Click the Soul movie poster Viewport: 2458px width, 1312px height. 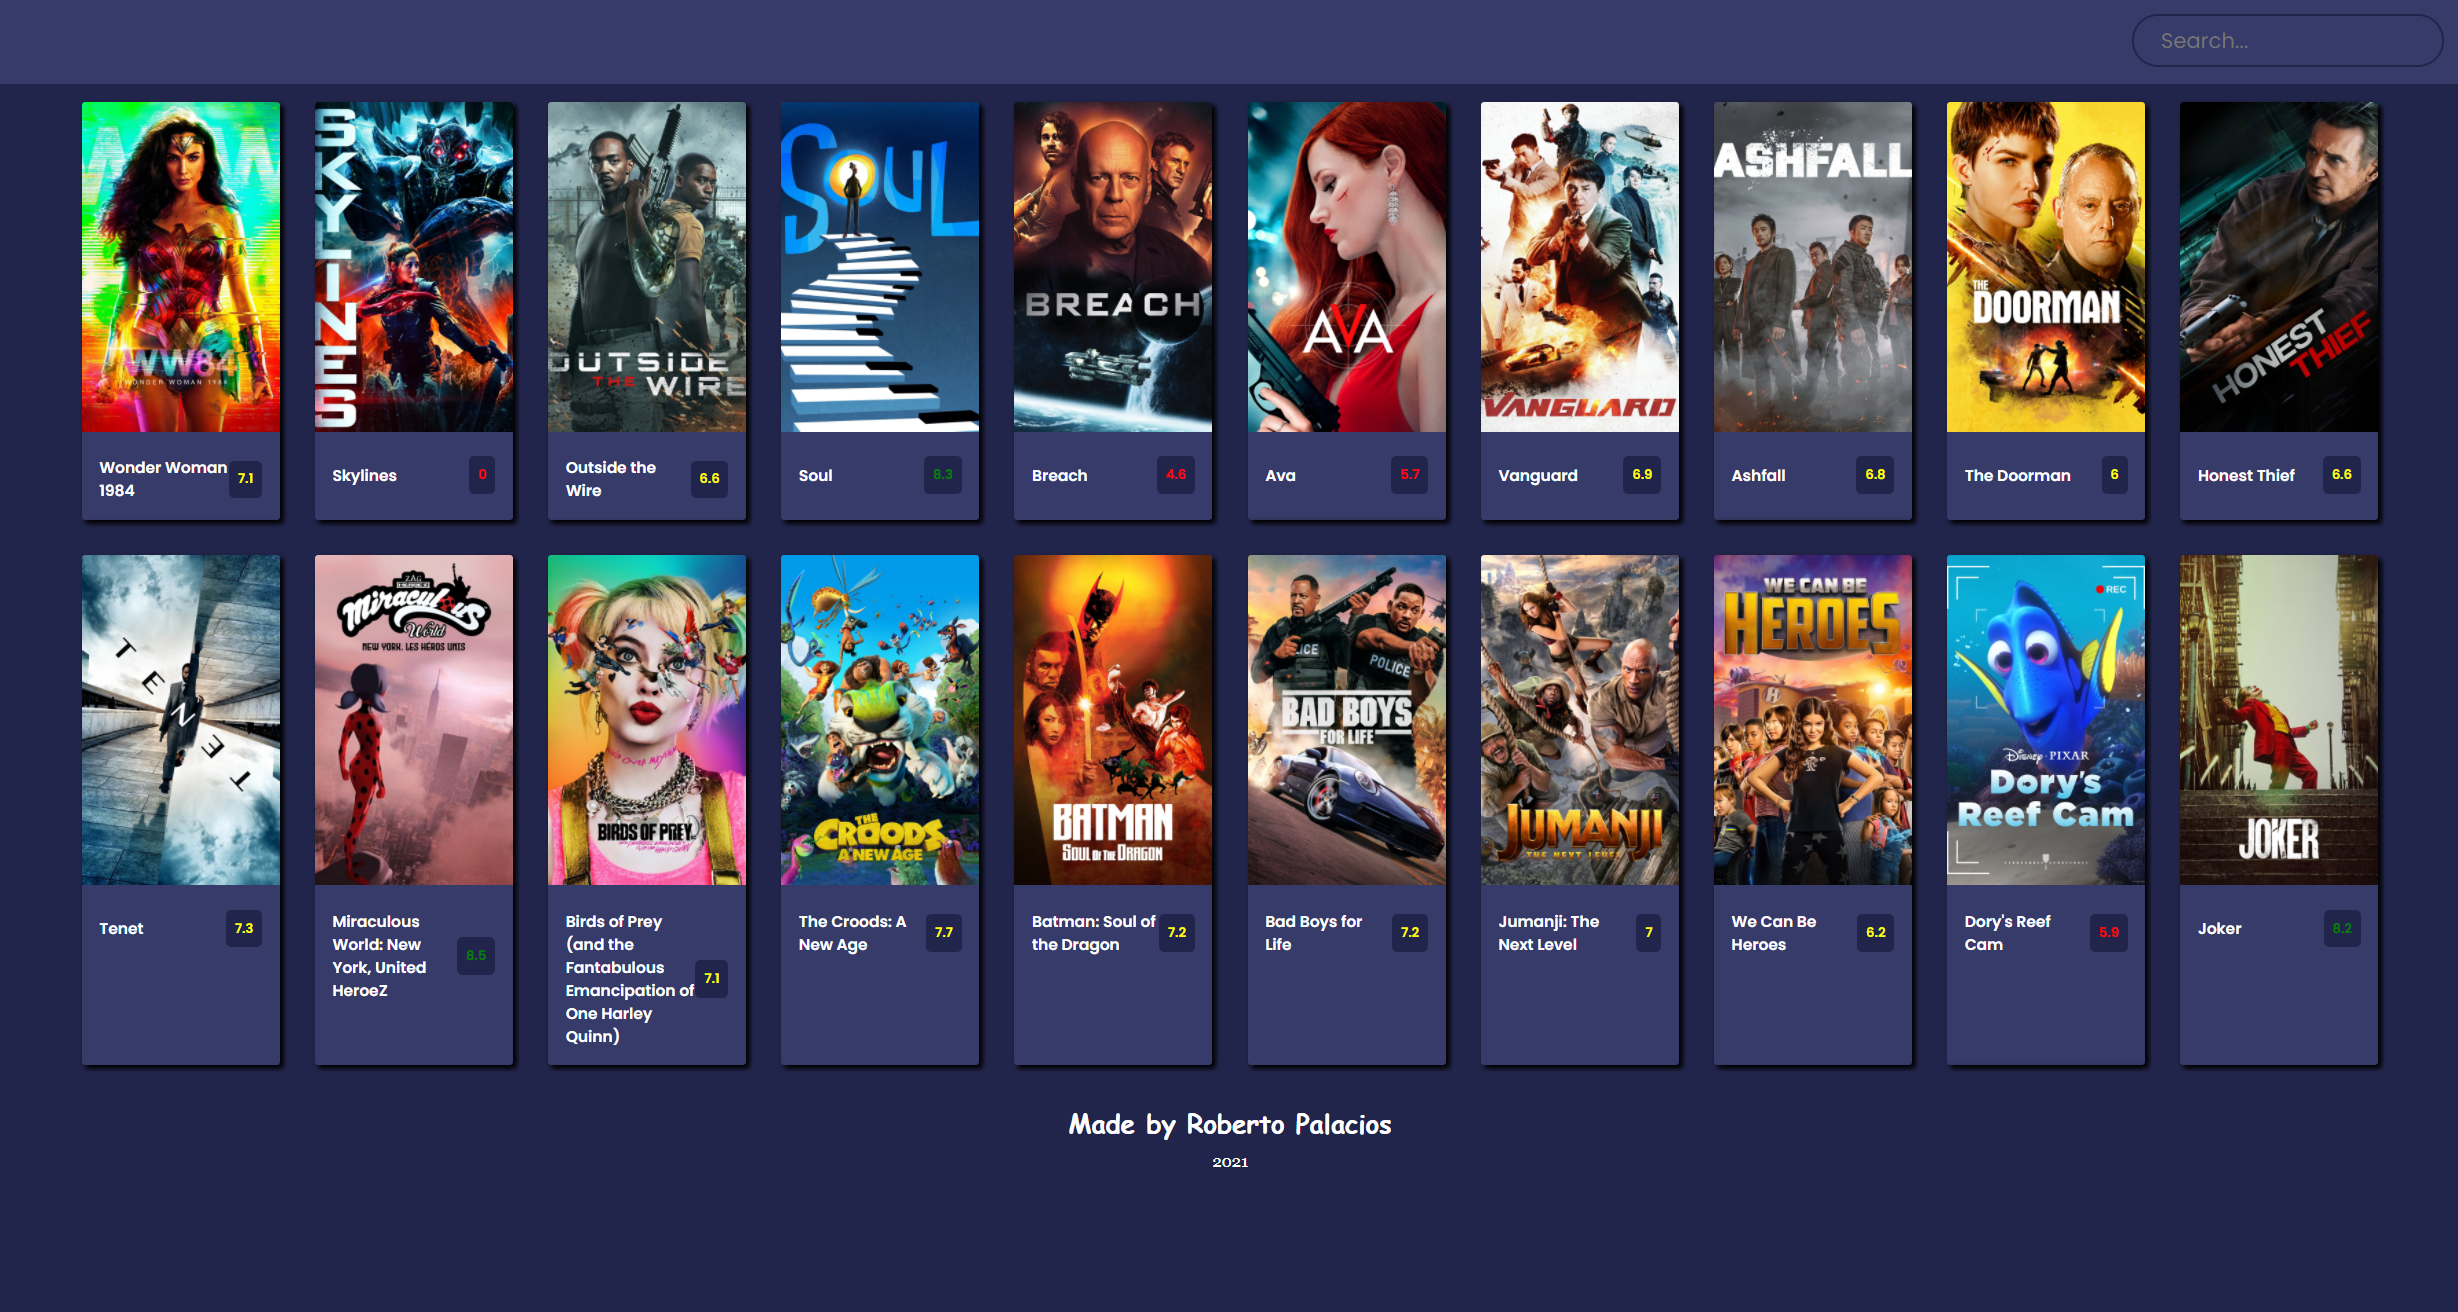[x=880, y=267]
